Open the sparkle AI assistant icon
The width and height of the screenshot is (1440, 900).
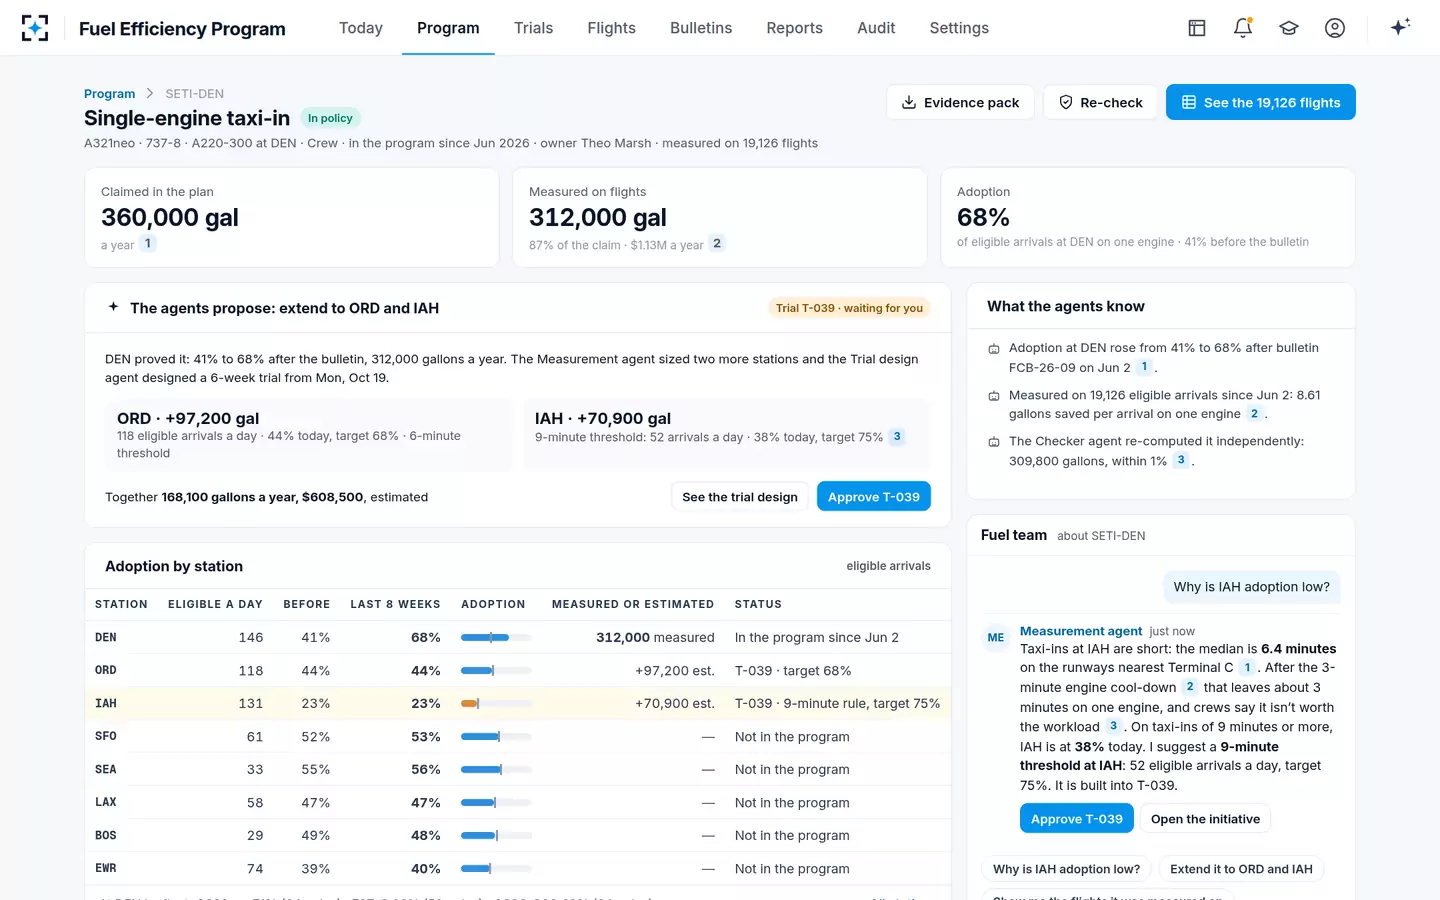(1400, 27)
